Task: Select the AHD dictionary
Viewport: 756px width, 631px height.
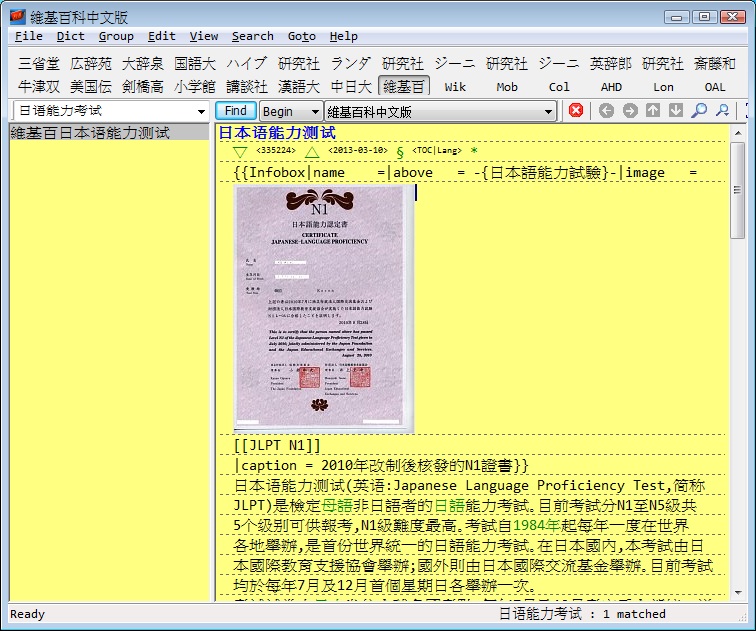Action: tap(611, 87)
